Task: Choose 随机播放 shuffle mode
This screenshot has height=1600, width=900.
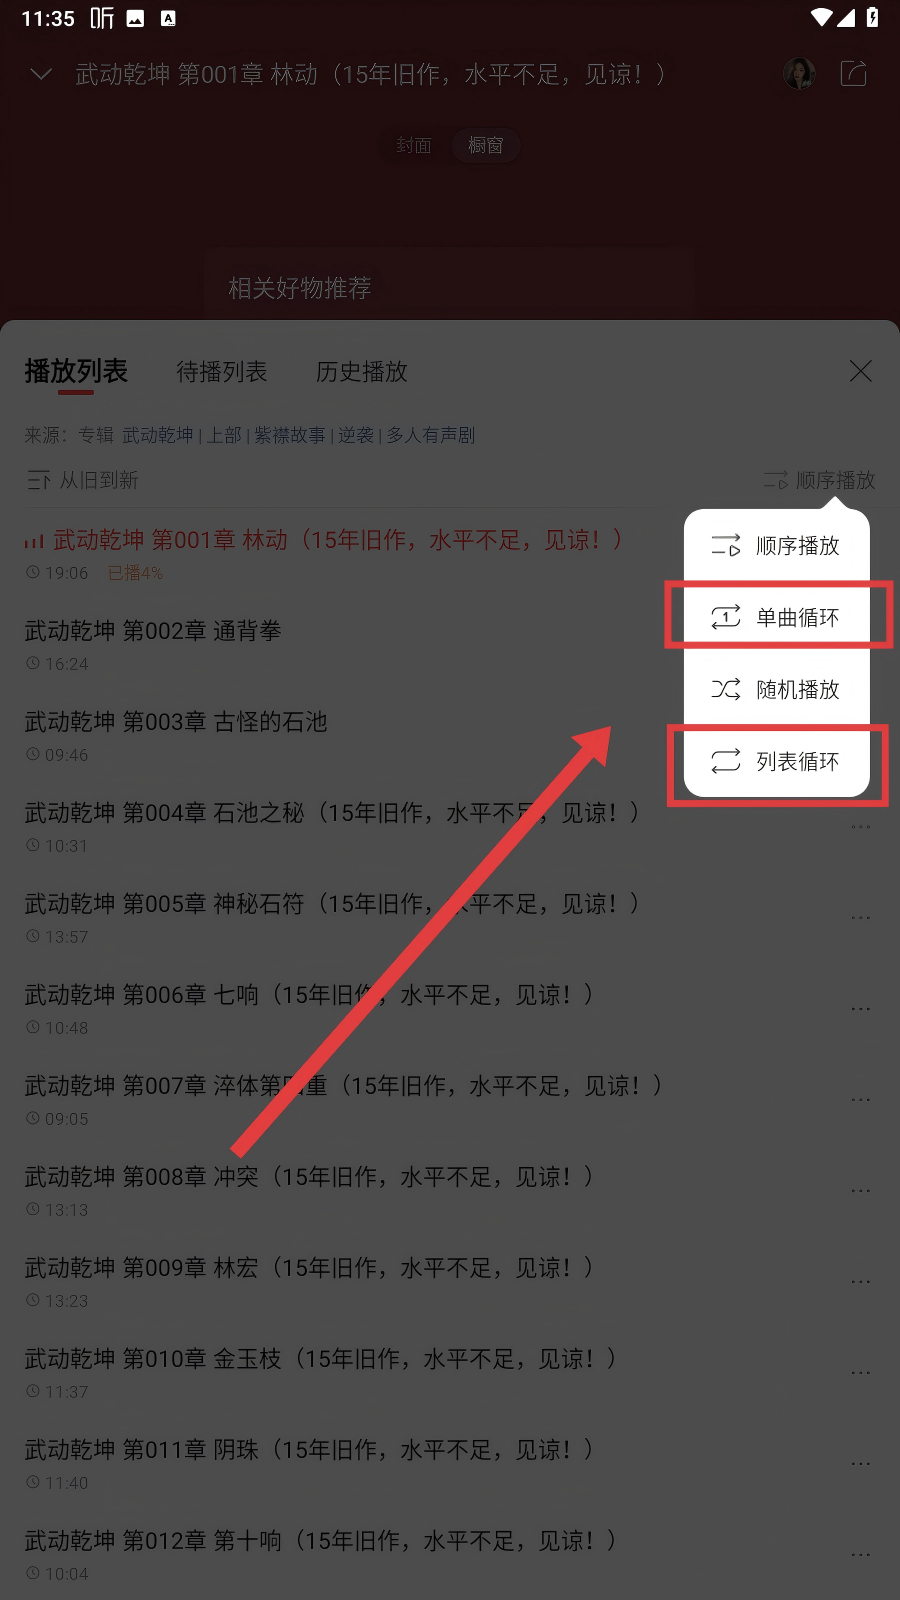Action: pos(776,690)
